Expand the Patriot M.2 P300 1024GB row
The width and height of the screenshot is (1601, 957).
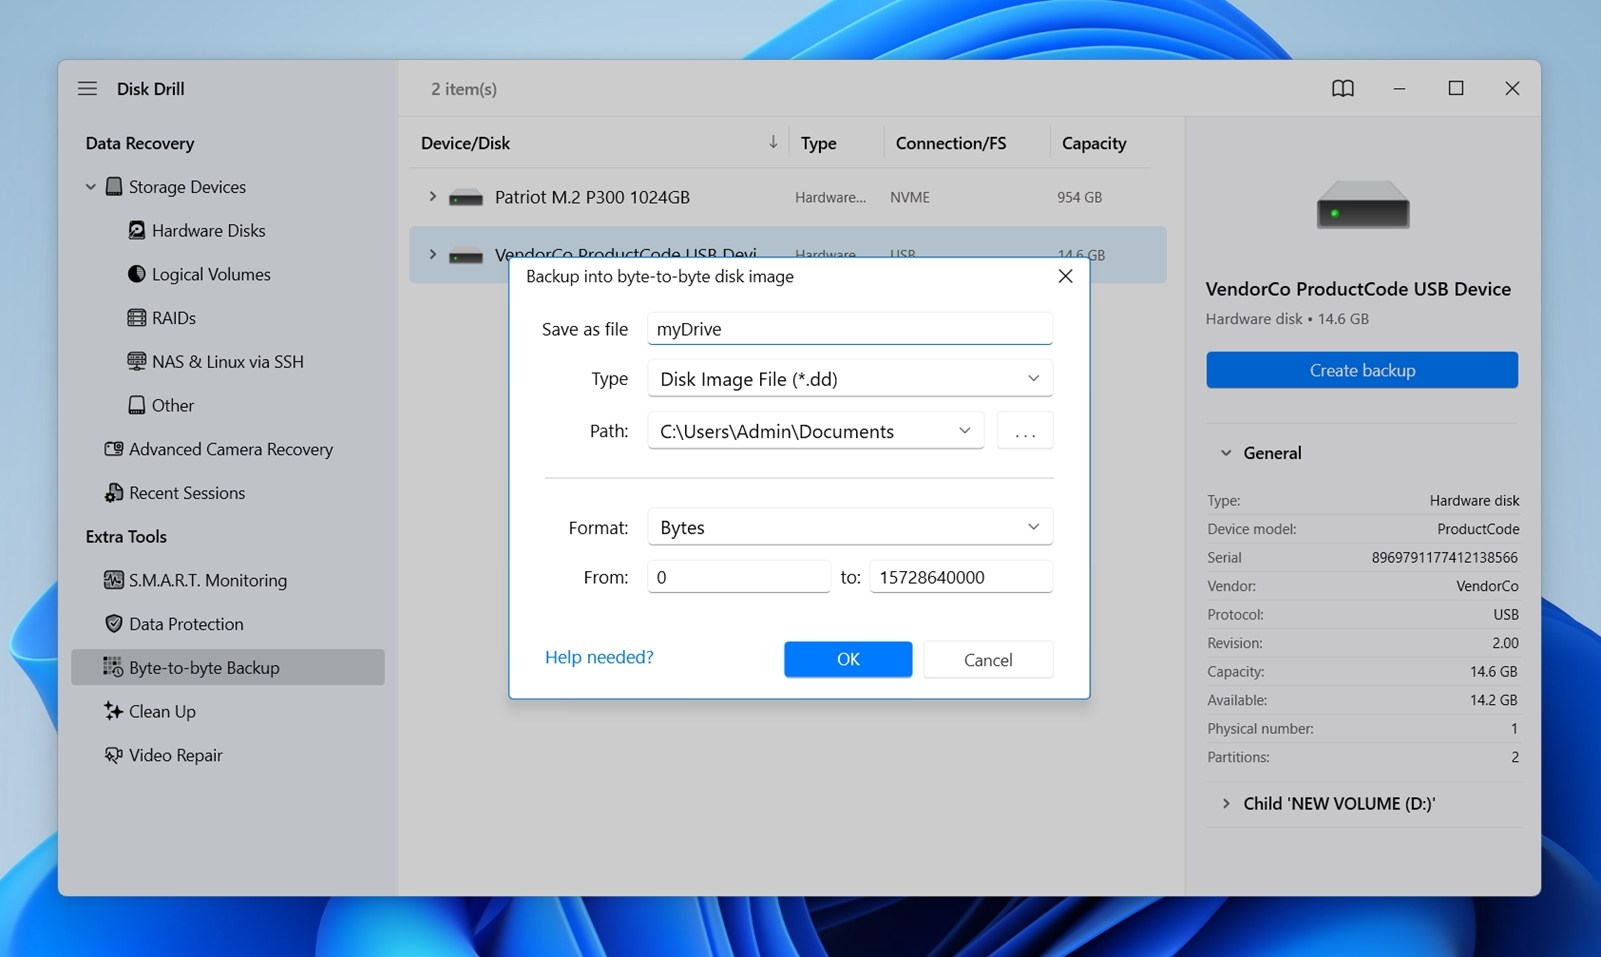click(x=432, y=197)
